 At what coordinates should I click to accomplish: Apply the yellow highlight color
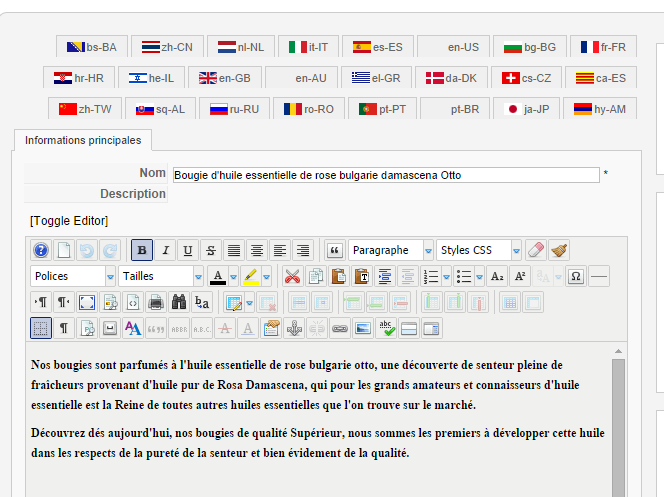click(251, 276)
